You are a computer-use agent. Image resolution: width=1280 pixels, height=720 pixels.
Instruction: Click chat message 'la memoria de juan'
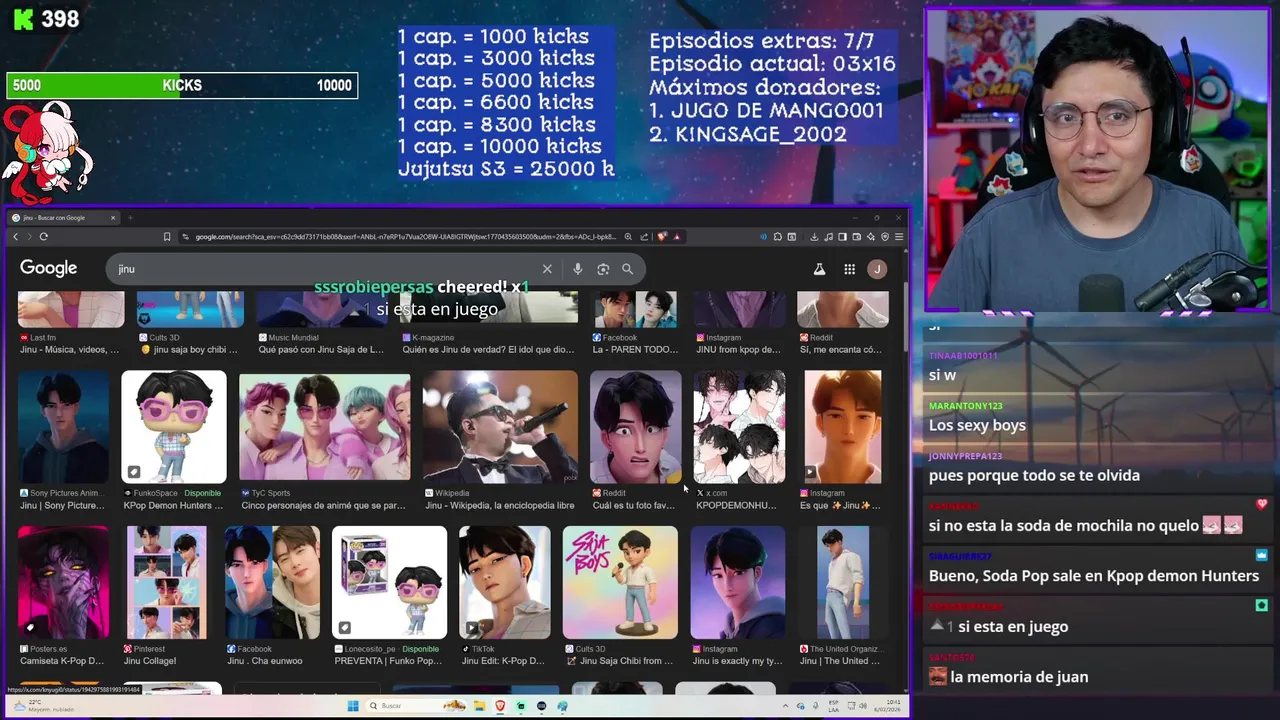(1019, 677)
